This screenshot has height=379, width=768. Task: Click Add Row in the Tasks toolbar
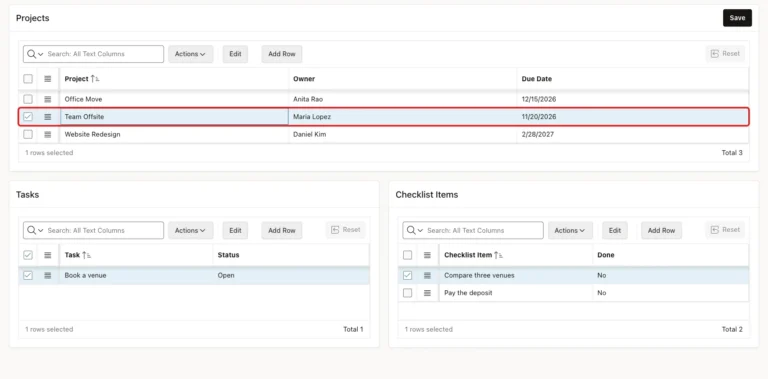(282, 230)
